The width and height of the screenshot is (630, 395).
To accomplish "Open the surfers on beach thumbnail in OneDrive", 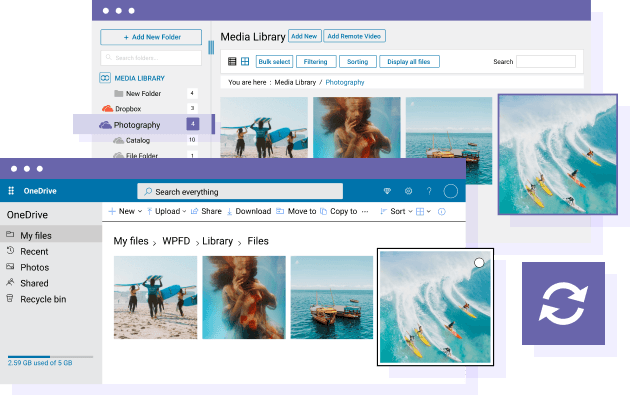I will [155, 298].
